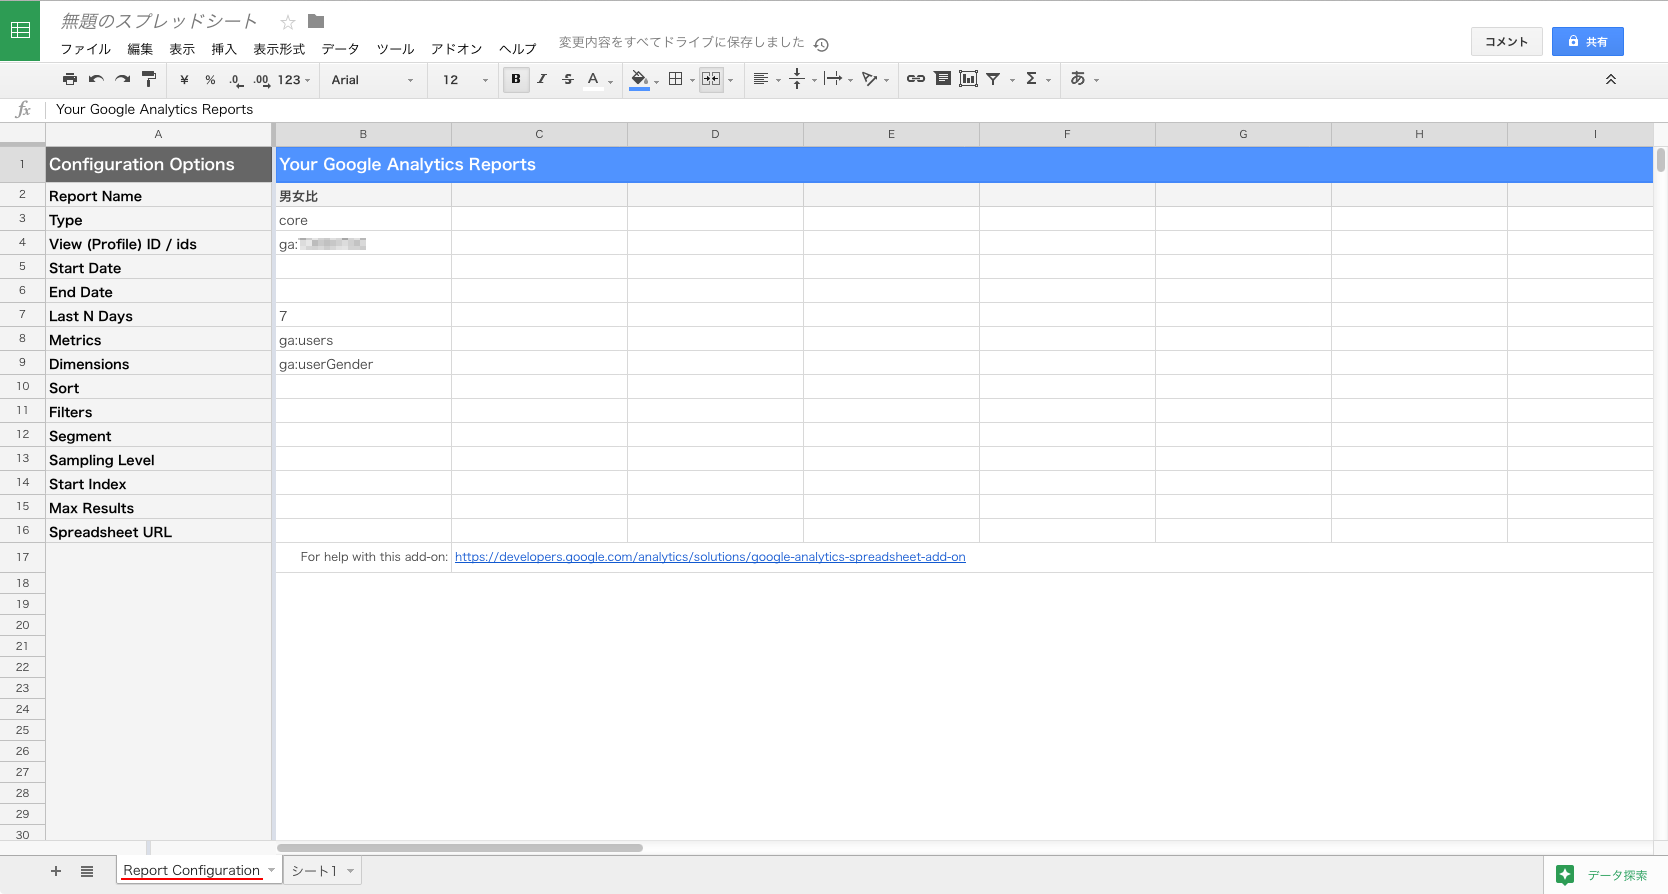Open Report Configuration tab dropdown arrow
The image size is (1668, 894).
point(271,870)
